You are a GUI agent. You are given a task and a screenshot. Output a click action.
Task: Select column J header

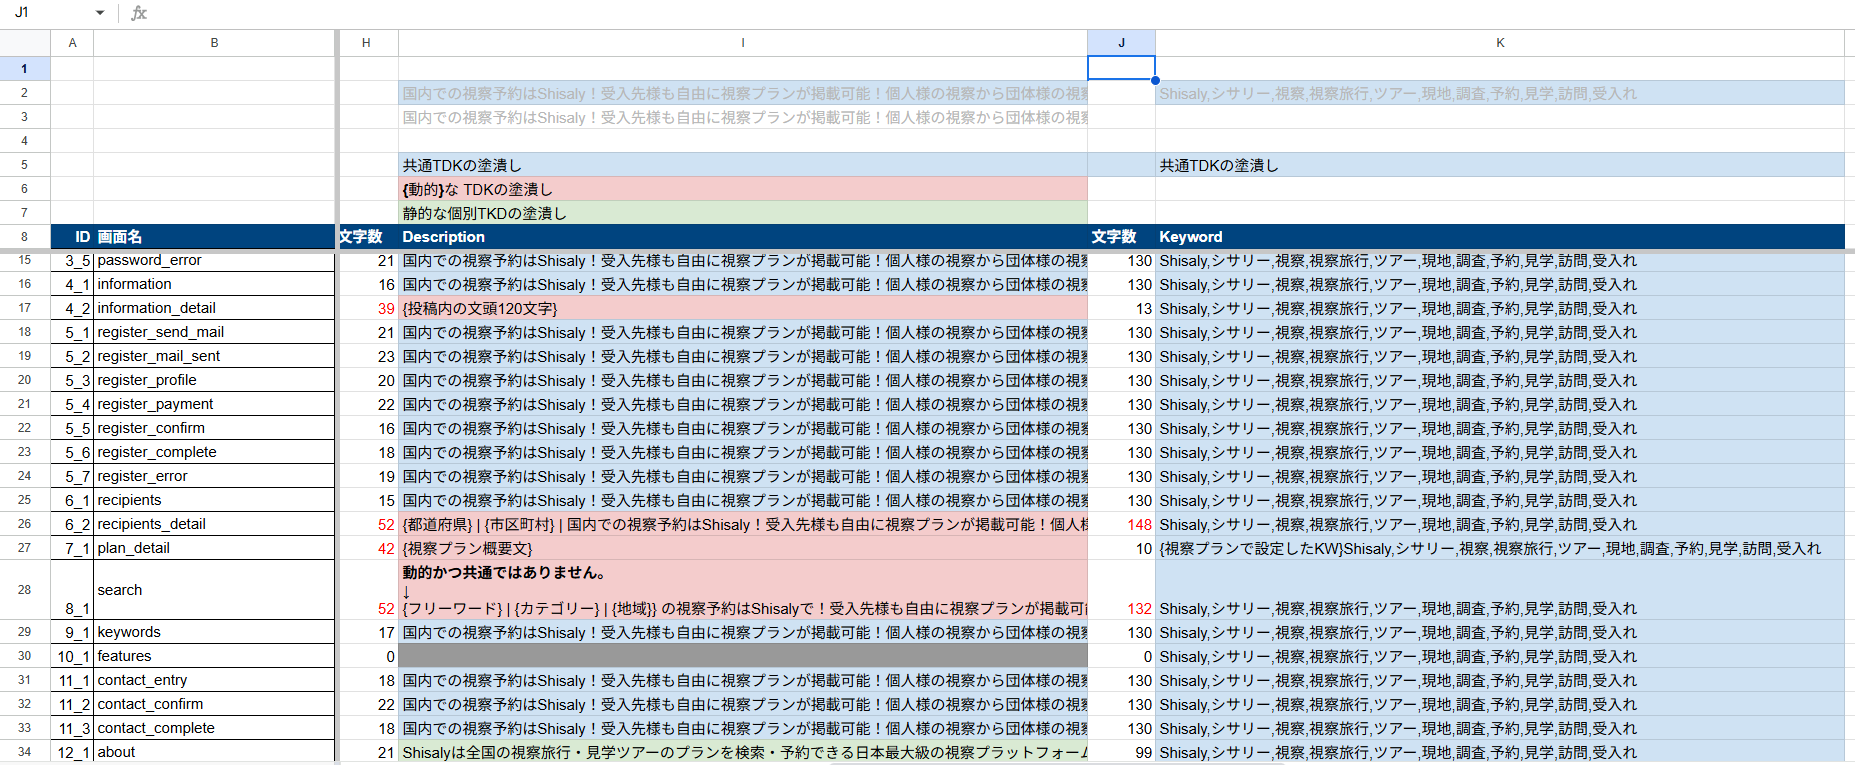[x=1121, y=43]
